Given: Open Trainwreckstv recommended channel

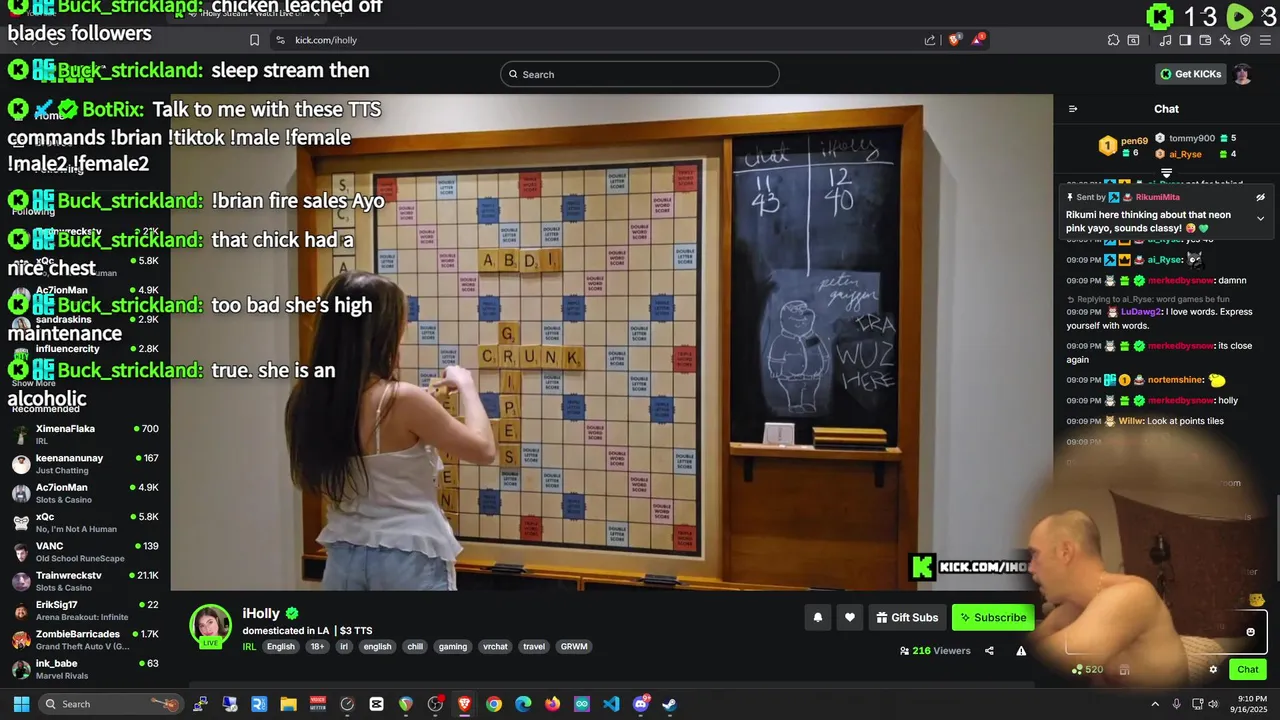Looking at the screenshot, I should [85, 581].
